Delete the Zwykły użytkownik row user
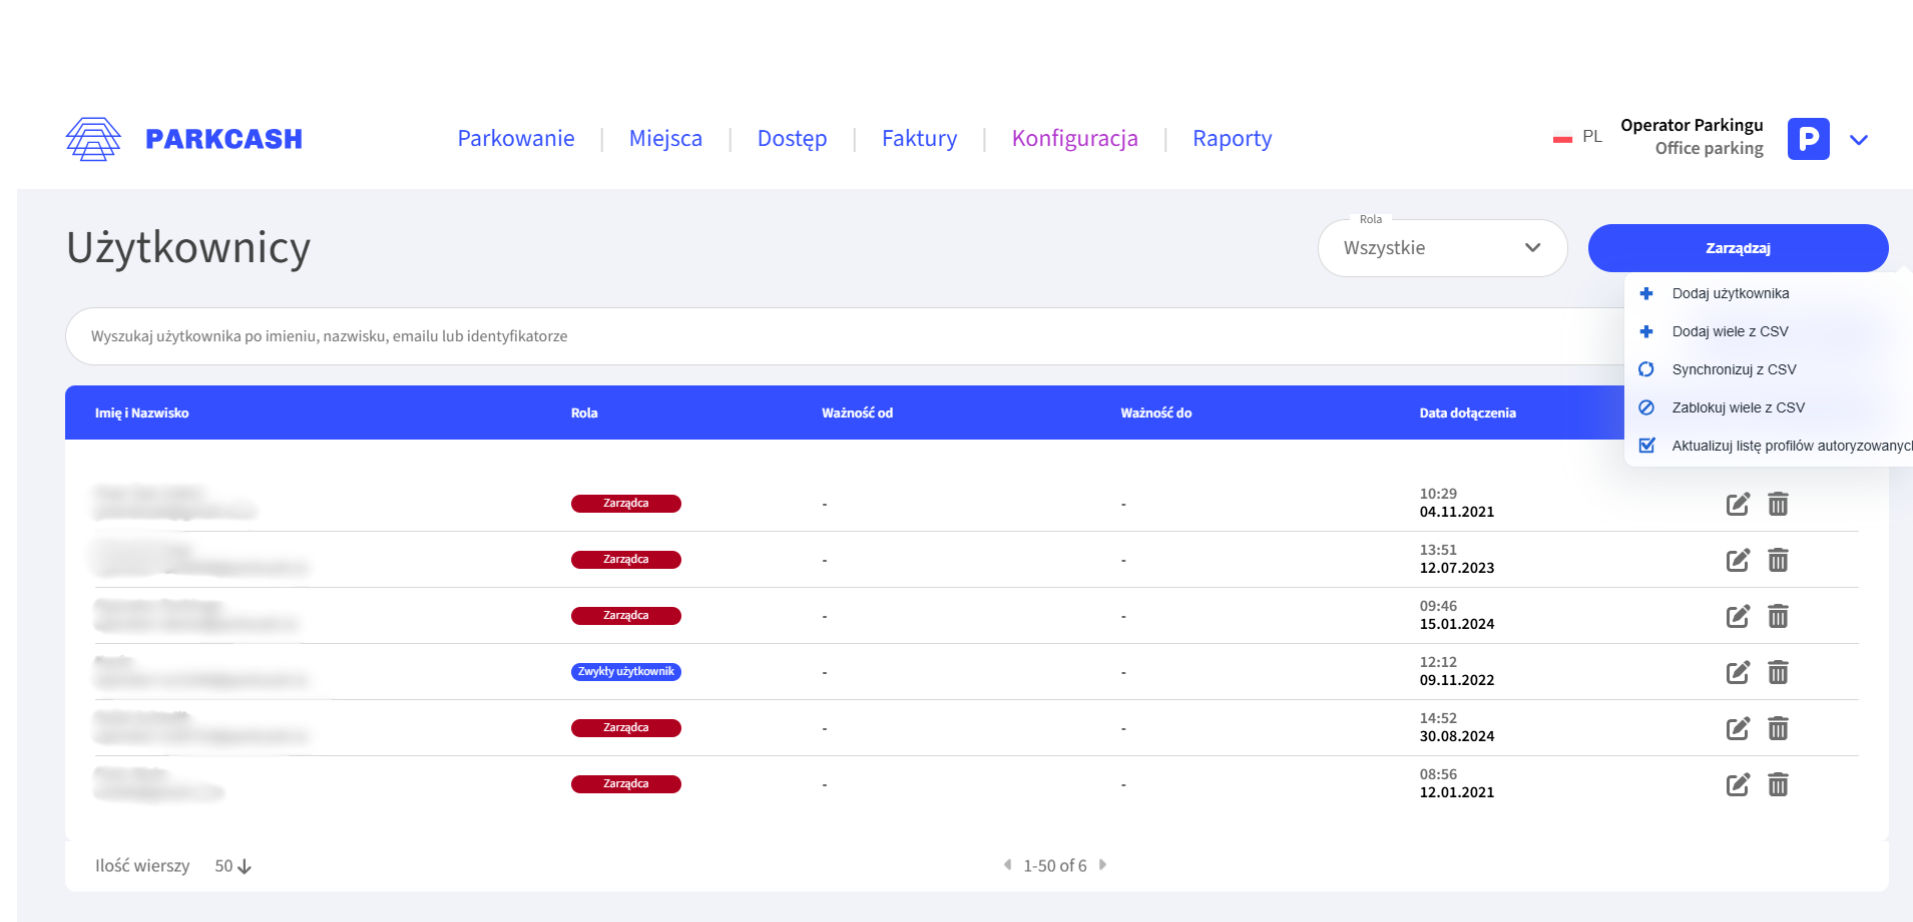The height and width of the screenshot is (922, 1913). [x=1777, y=672]
